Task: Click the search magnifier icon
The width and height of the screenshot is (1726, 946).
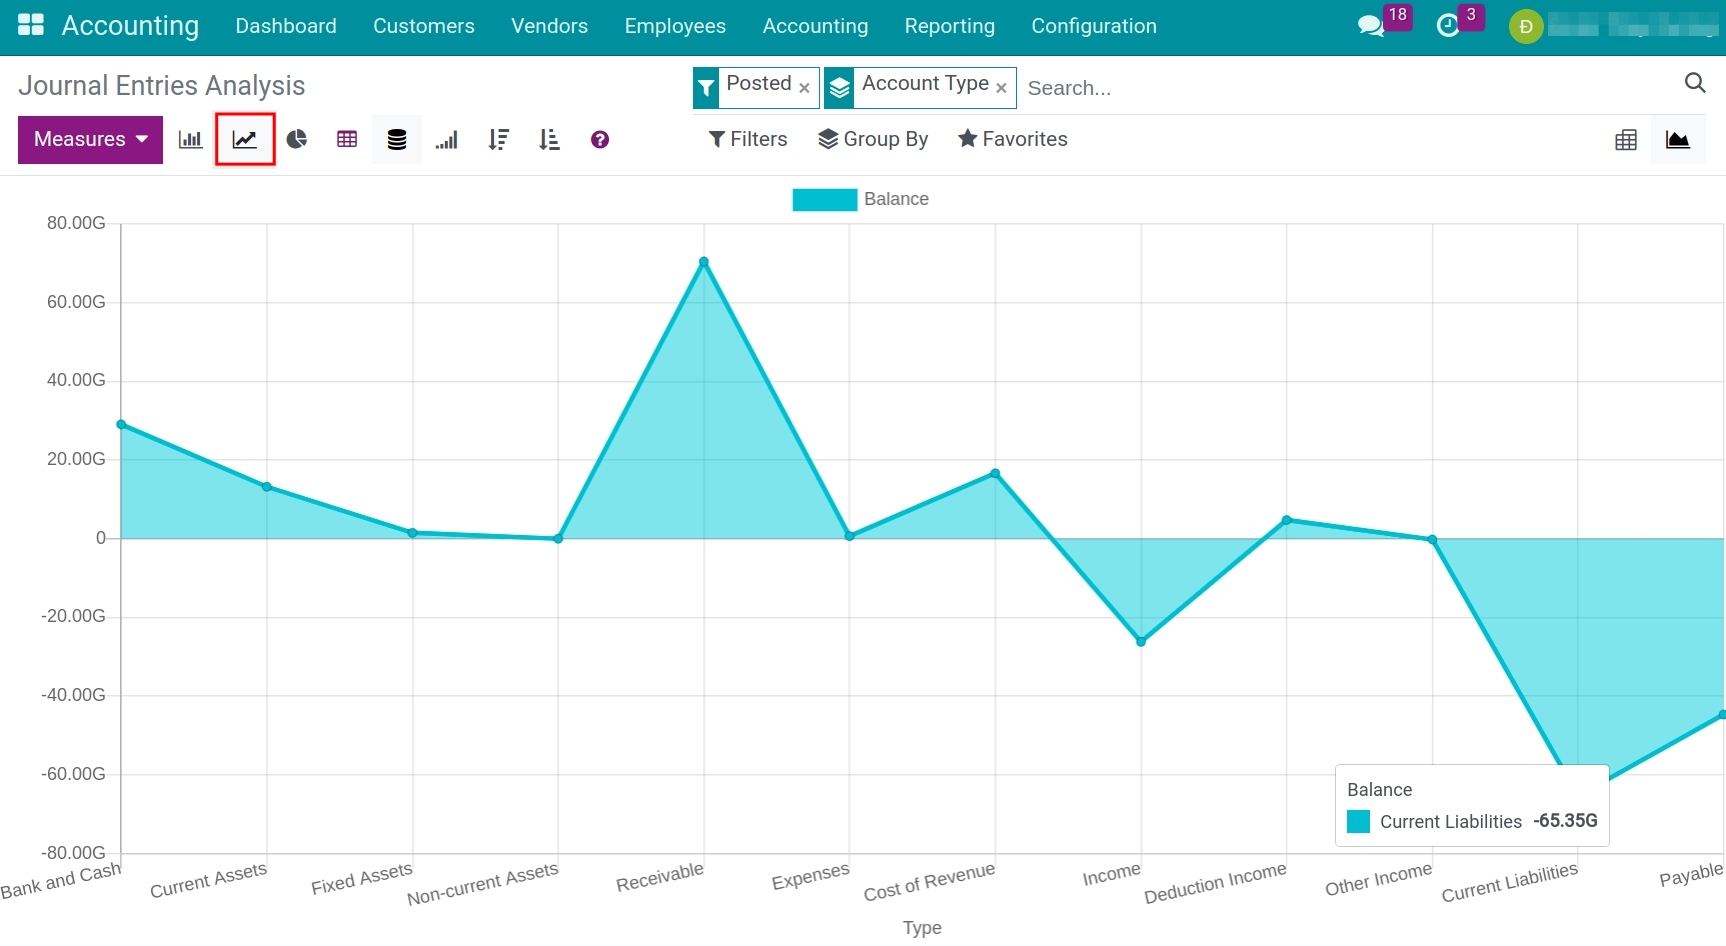Action: [x=1695, y=83]
